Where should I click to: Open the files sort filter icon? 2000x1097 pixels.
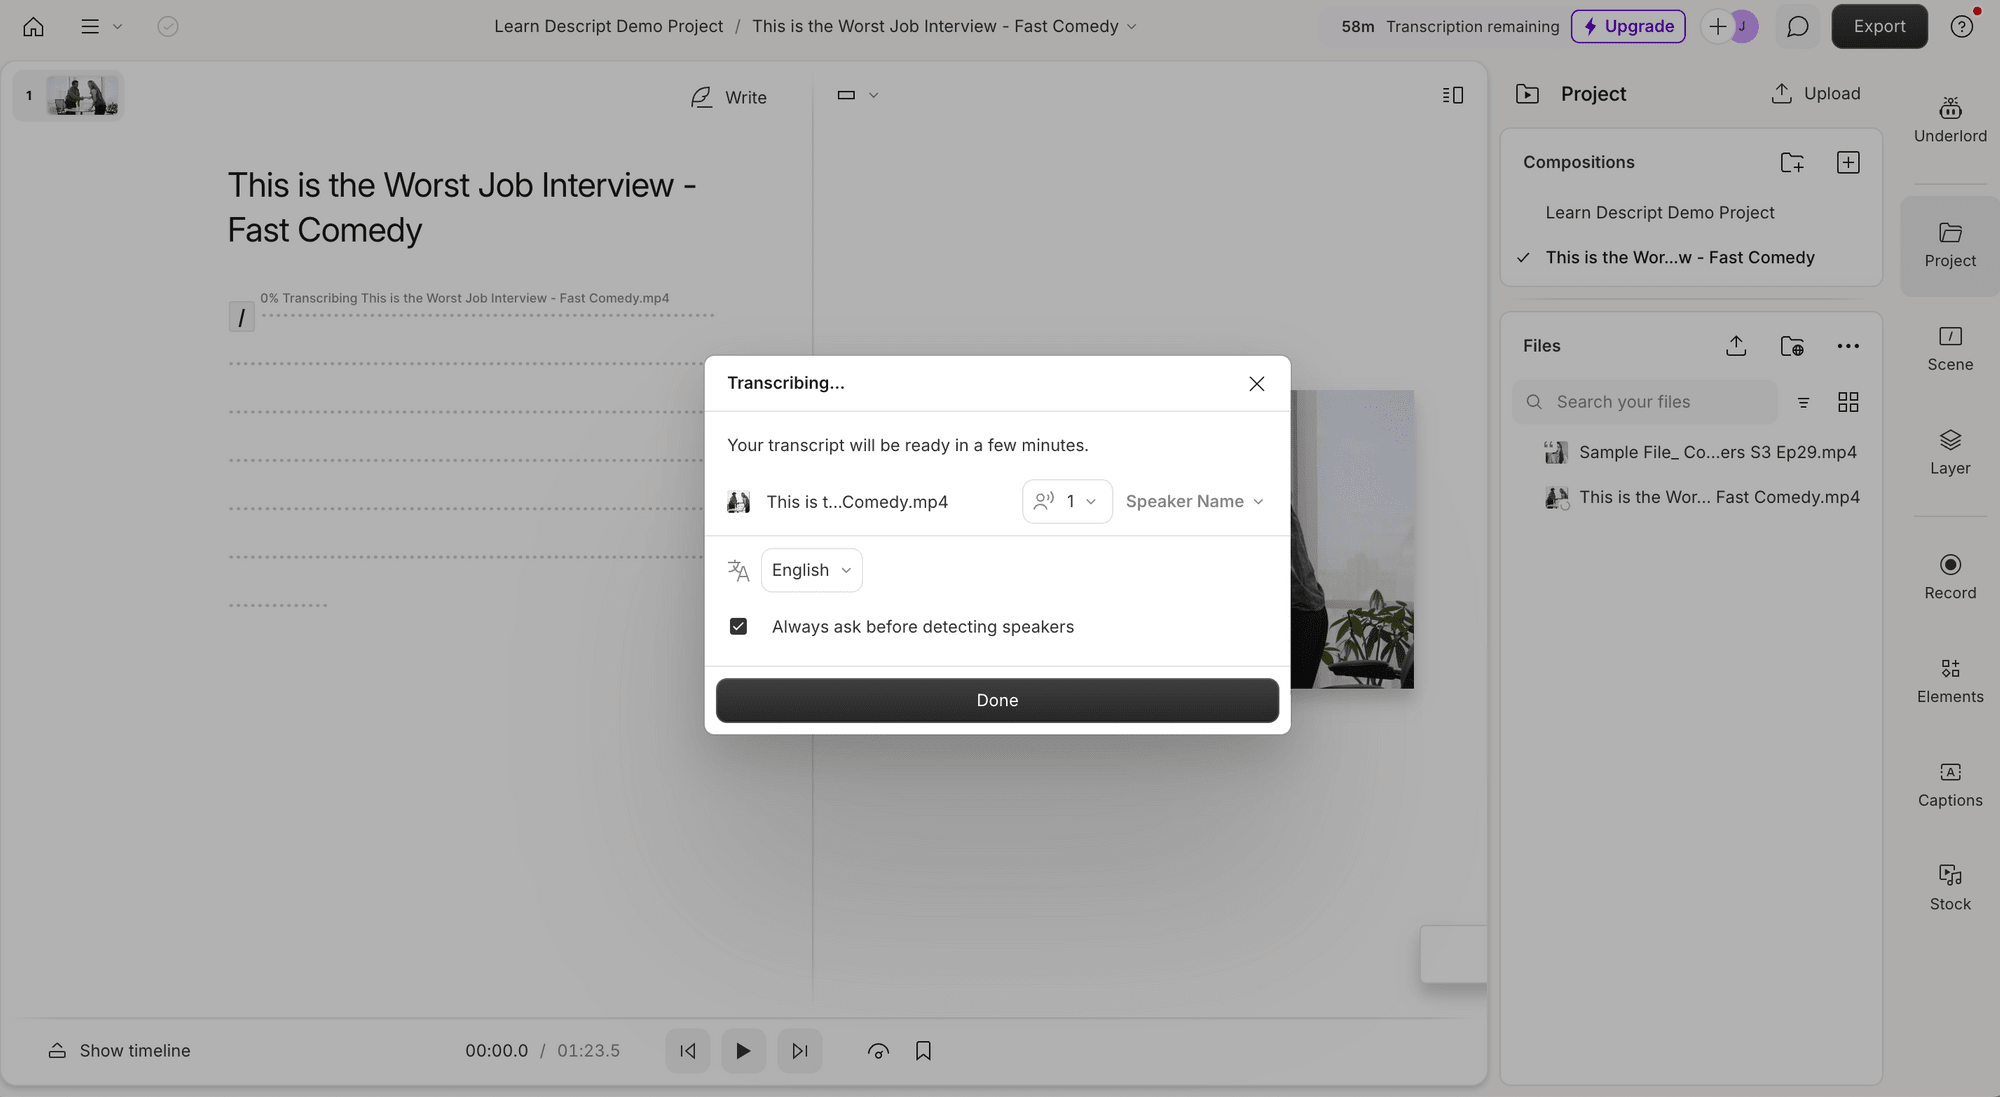pos(1803,402)
